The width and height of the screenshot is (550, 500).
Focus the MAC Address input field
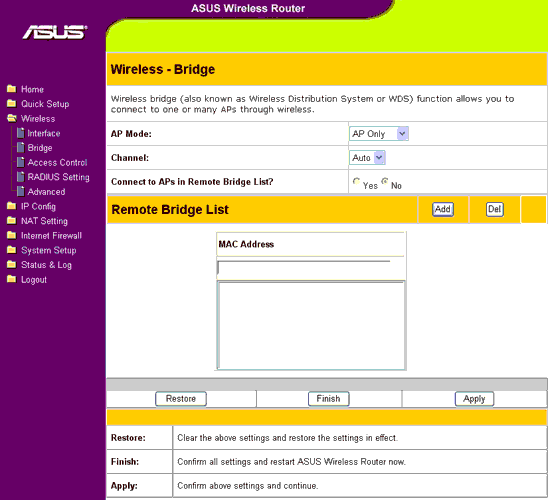(x=304, y=268)
